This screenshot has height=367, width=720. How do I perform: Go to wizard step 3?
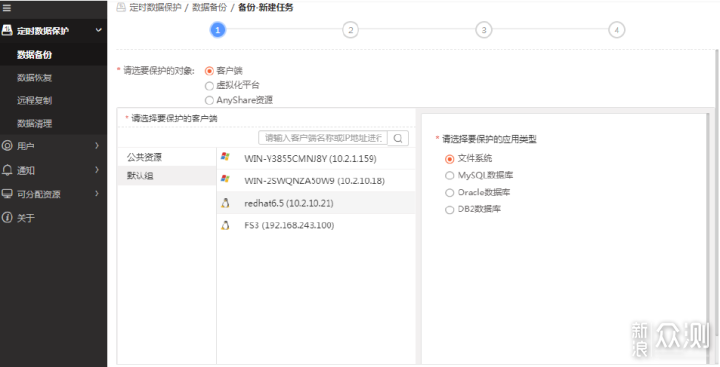coord(484,30)
